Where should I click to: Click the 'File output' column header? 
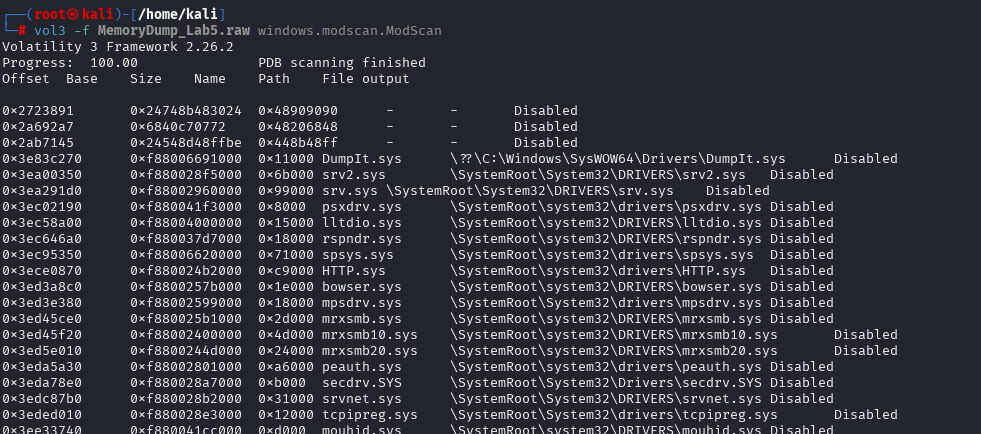coord(366,78)
